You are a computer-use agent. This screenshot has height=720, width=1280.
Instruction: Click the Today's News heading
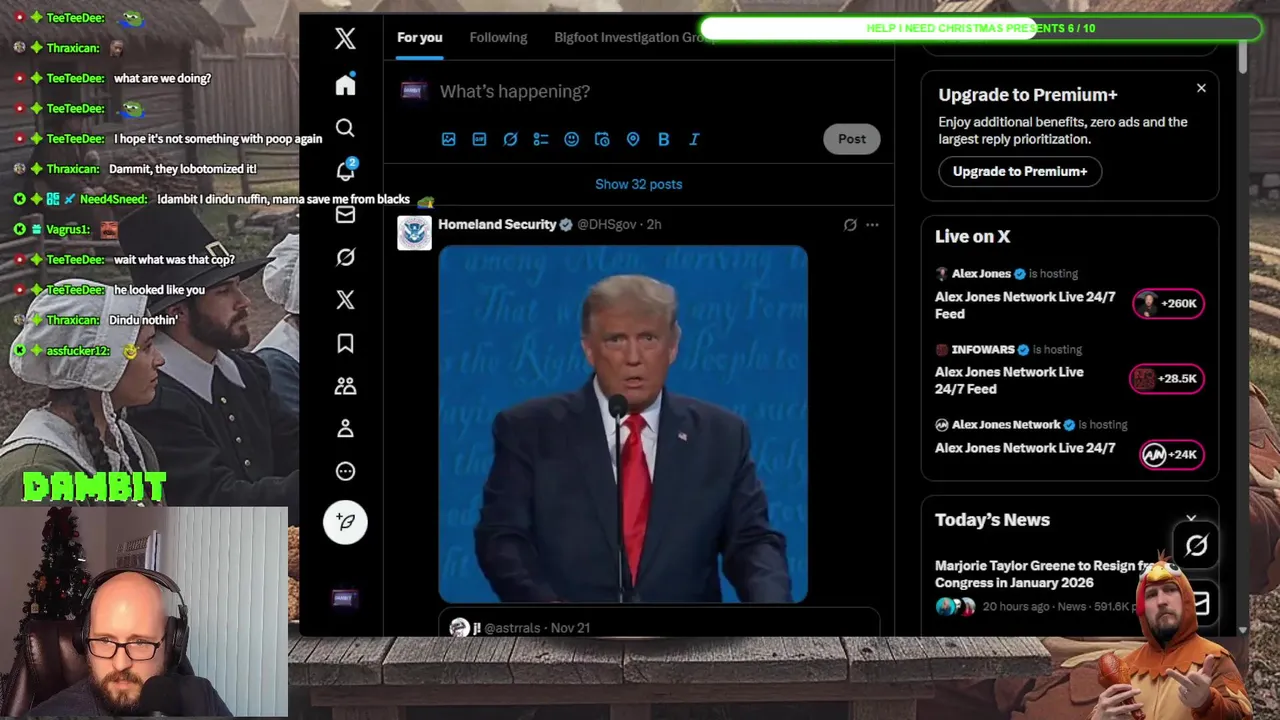(992, 520)
